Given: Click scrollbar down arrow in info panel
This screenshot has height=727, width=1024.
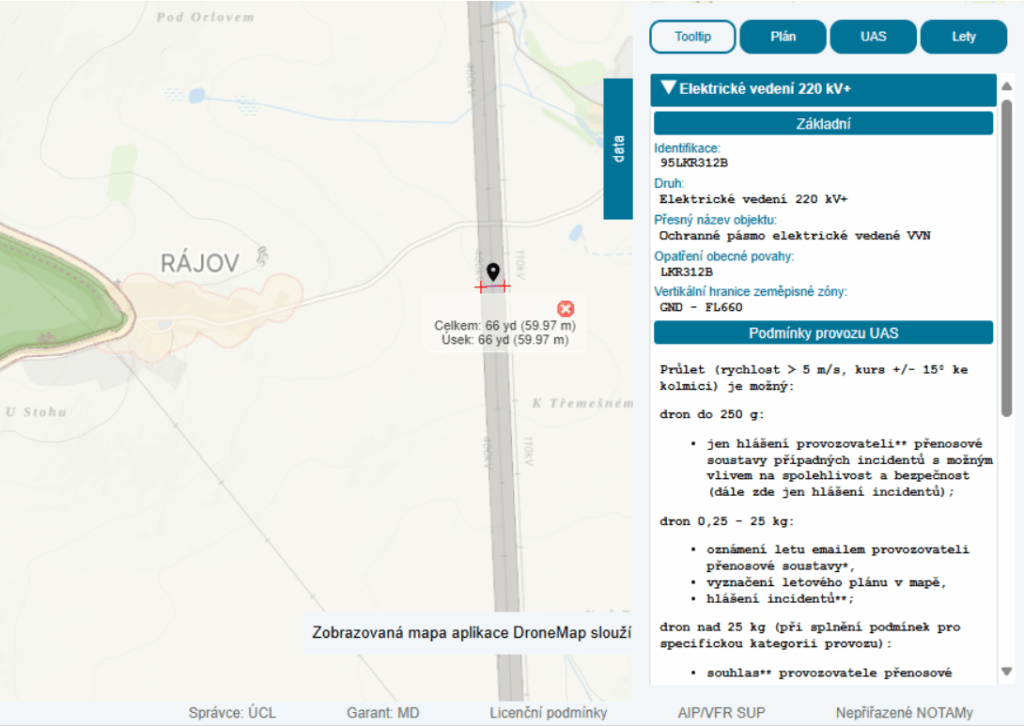Looking at the screenshot, I should pyautogui.click(x=1006, y=671).
